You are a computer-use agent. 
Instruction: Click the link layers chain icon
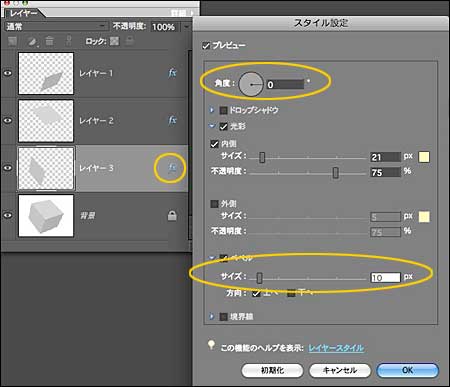69,41
